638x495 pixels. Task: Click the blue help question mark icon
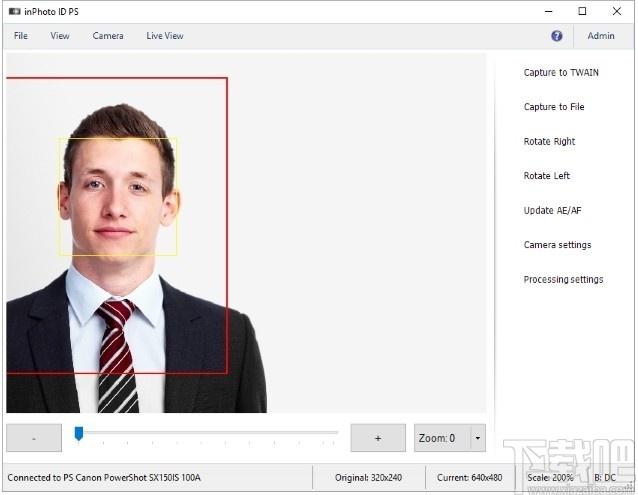[x=557, y=36]
